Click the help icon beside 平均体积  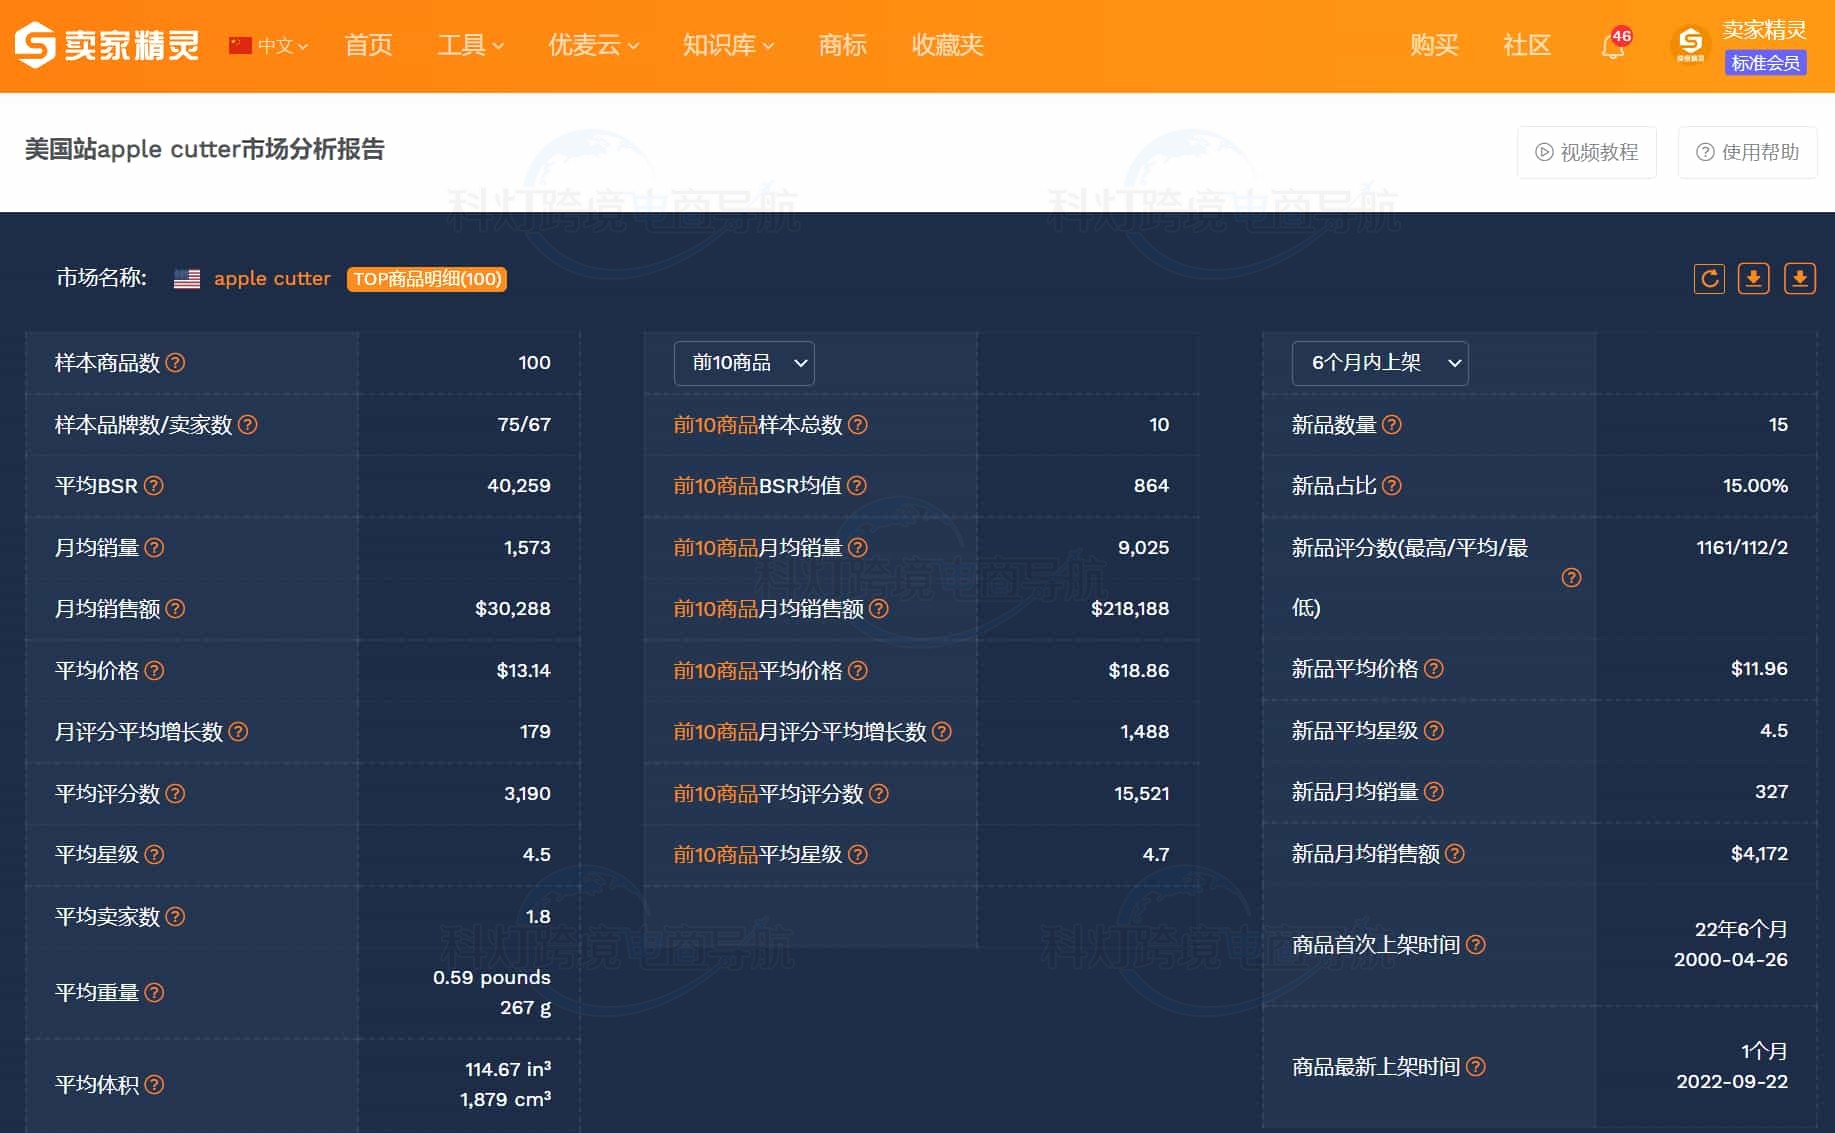154,1085
